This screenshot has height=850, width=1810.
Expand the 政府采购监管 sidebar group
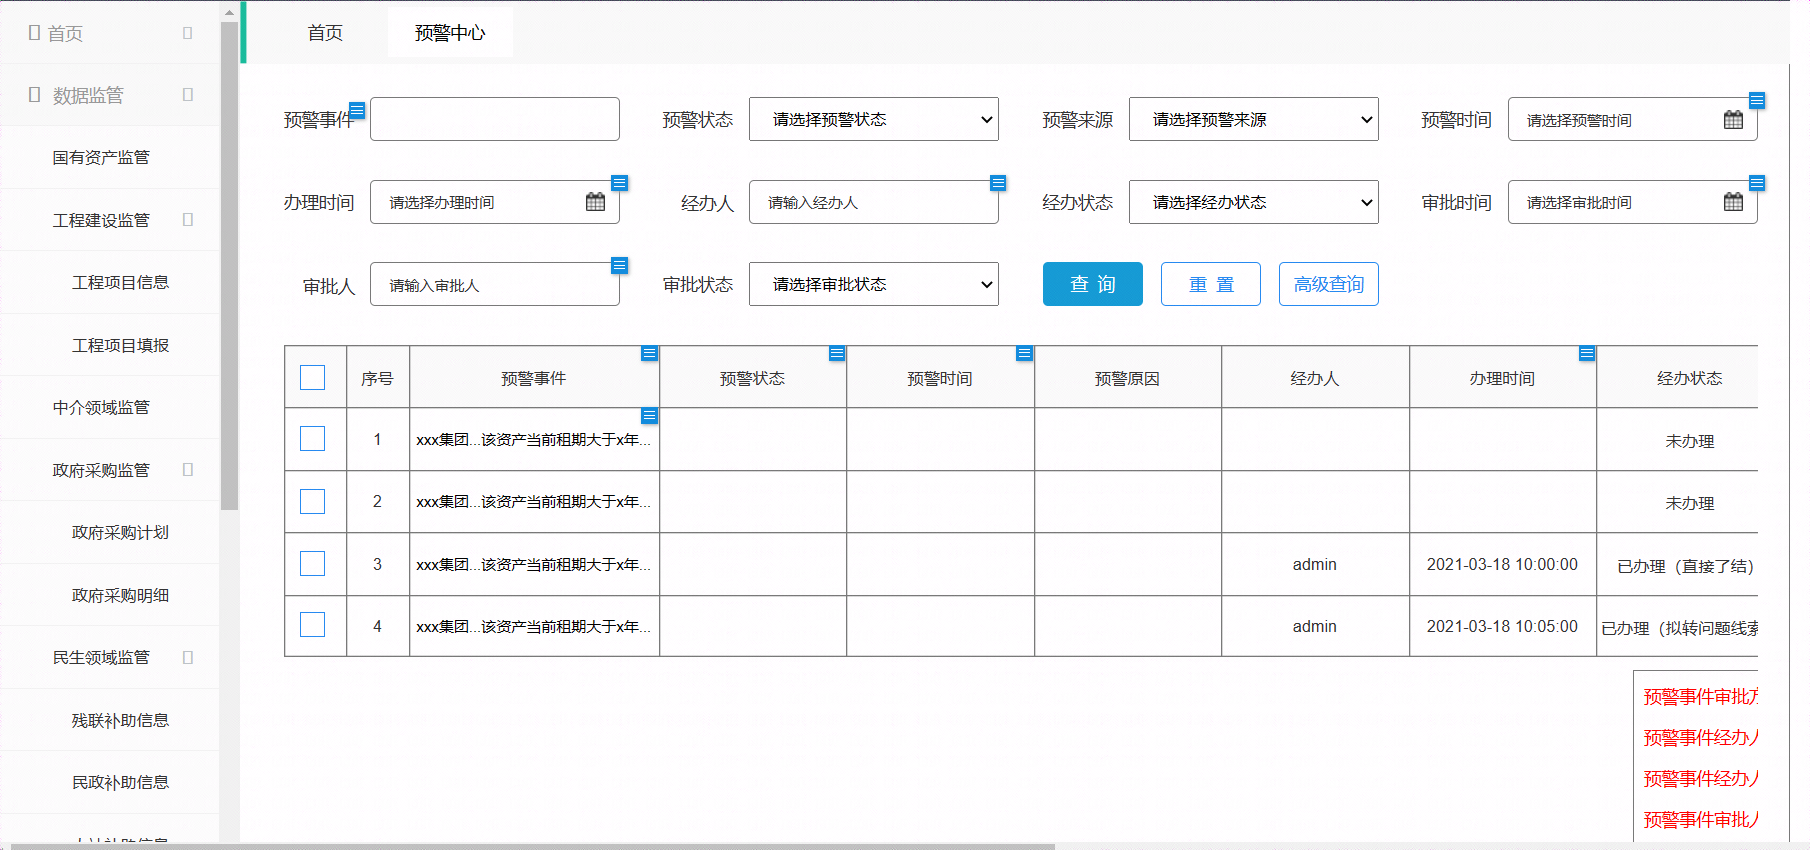click(x=188, y=470)
